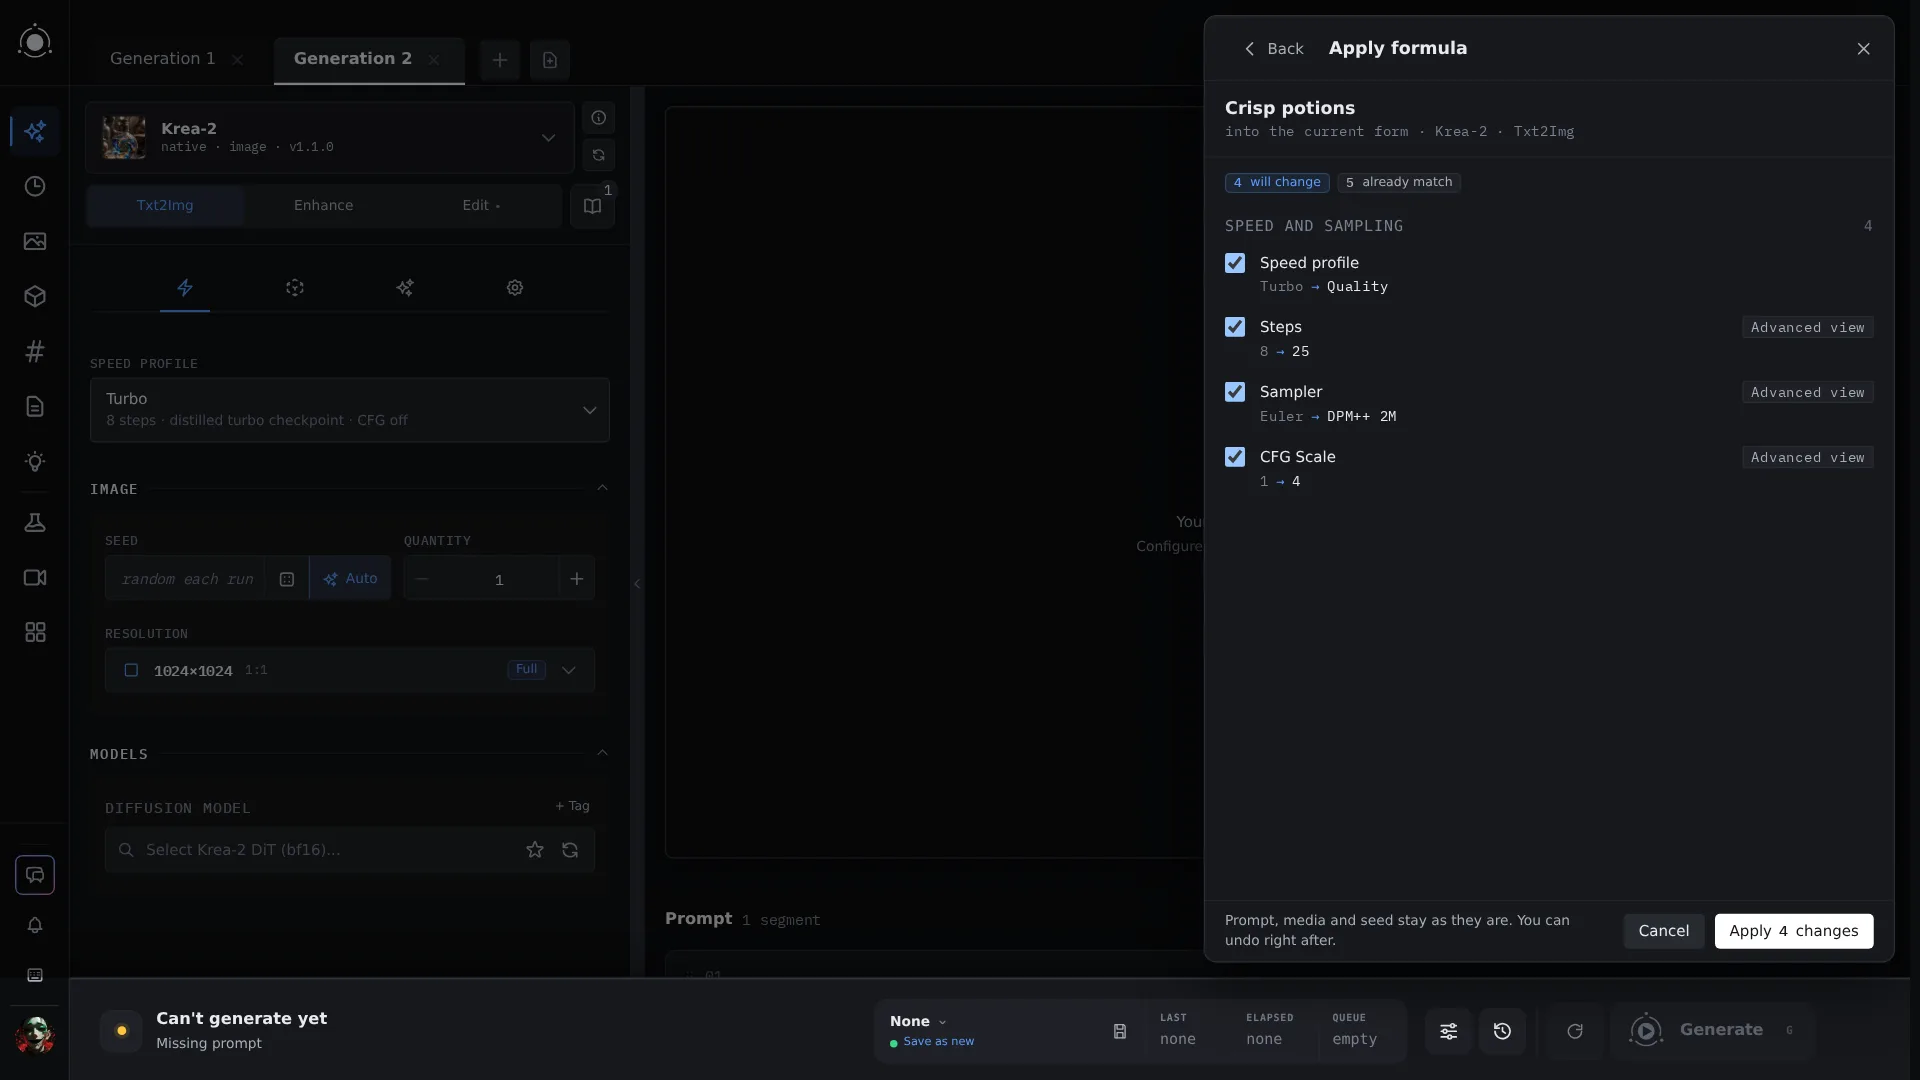Open the image gallery sidebar icon
Viewport: 1920px width, 1080px height.
[35, 242]
